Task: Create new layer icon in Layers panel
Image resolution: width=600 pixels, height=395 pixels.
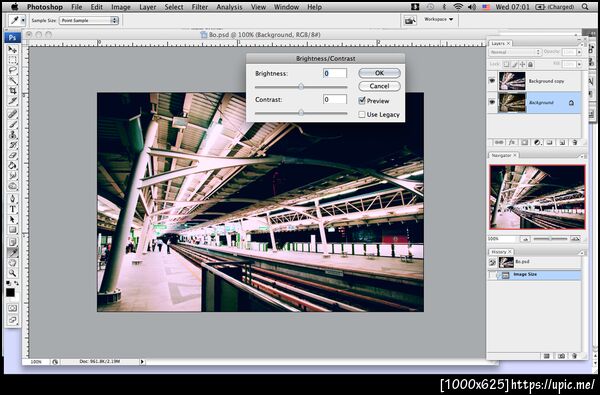Action: tap(562, 142)
